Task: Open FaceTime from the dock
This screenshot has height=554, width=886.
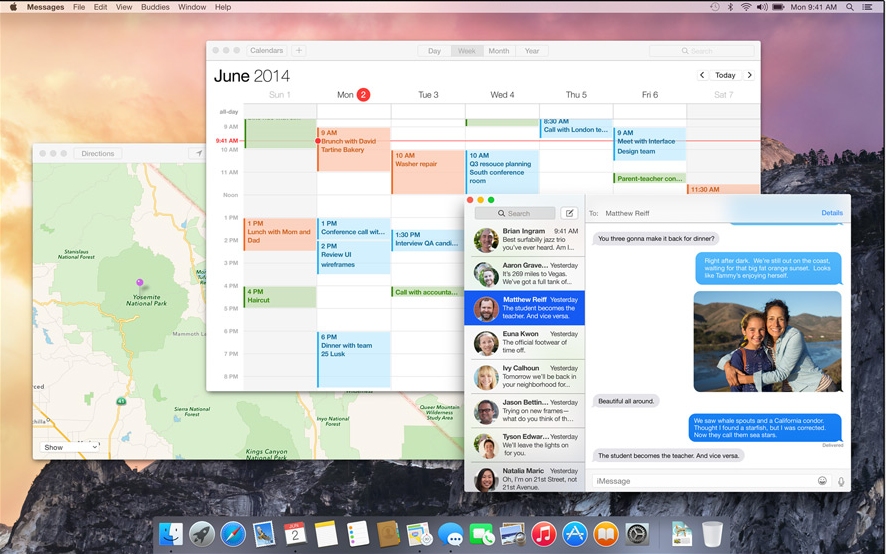Action: click(482, 534)
